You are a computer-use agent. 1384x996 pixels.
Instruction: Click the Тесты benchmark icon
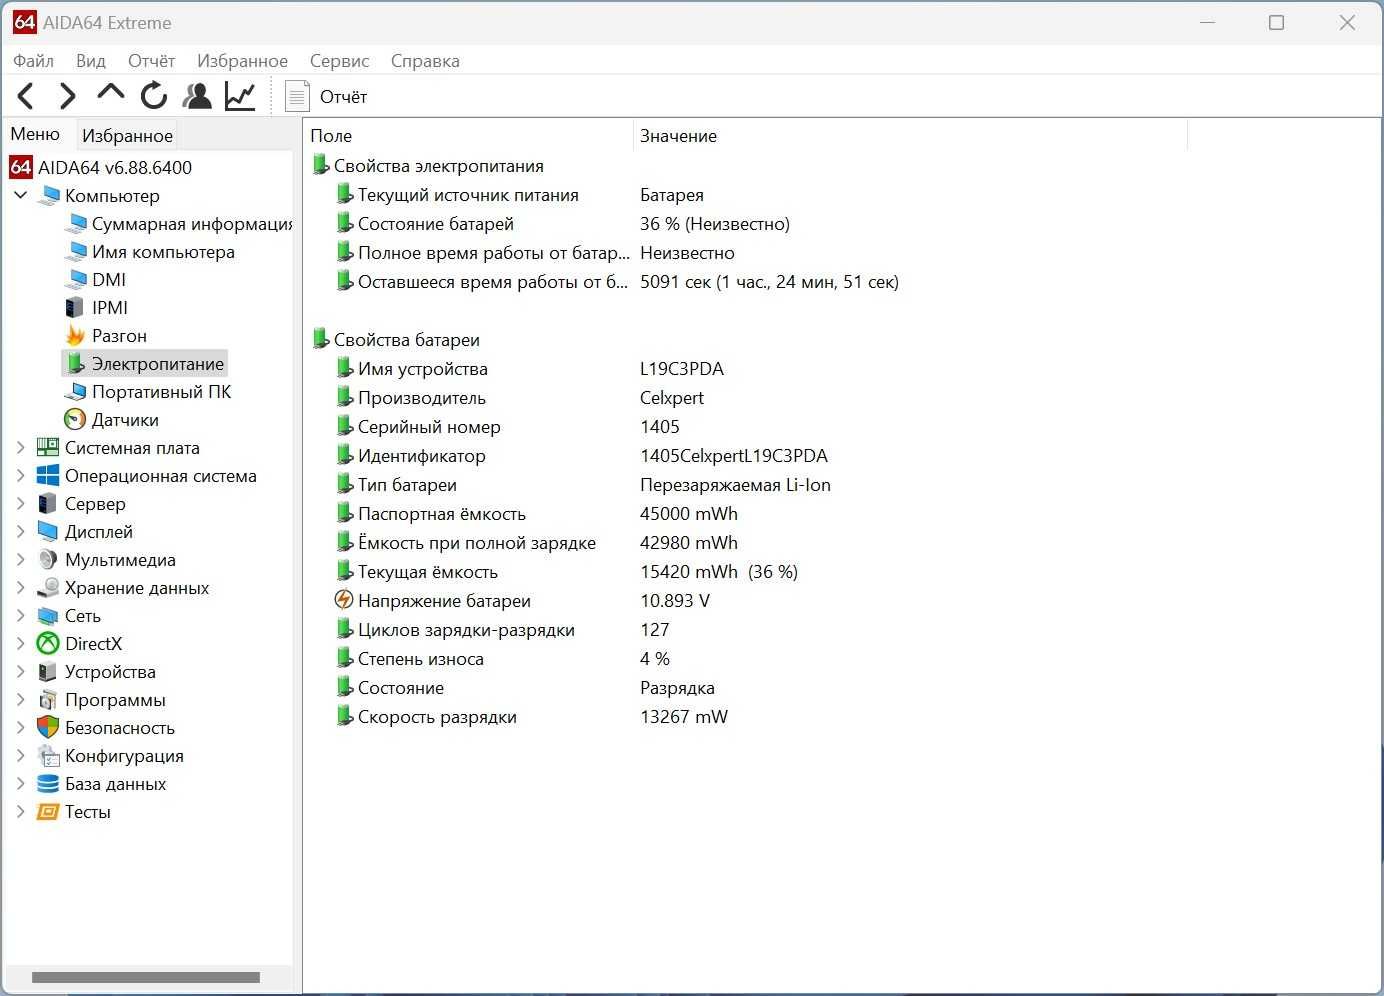point(47,811)
